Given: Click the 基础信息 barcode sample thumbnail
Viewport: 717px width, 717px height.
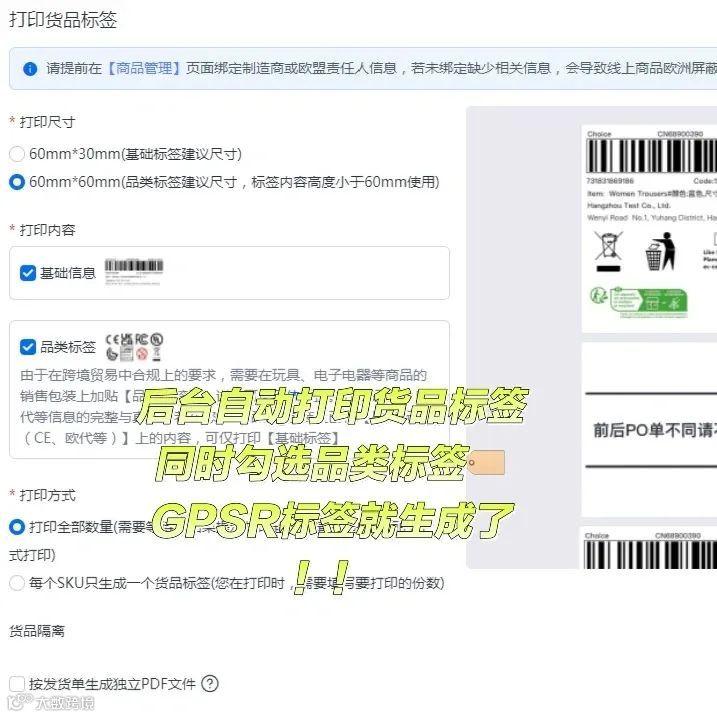Looking at the screenshot, I should 134,272.
